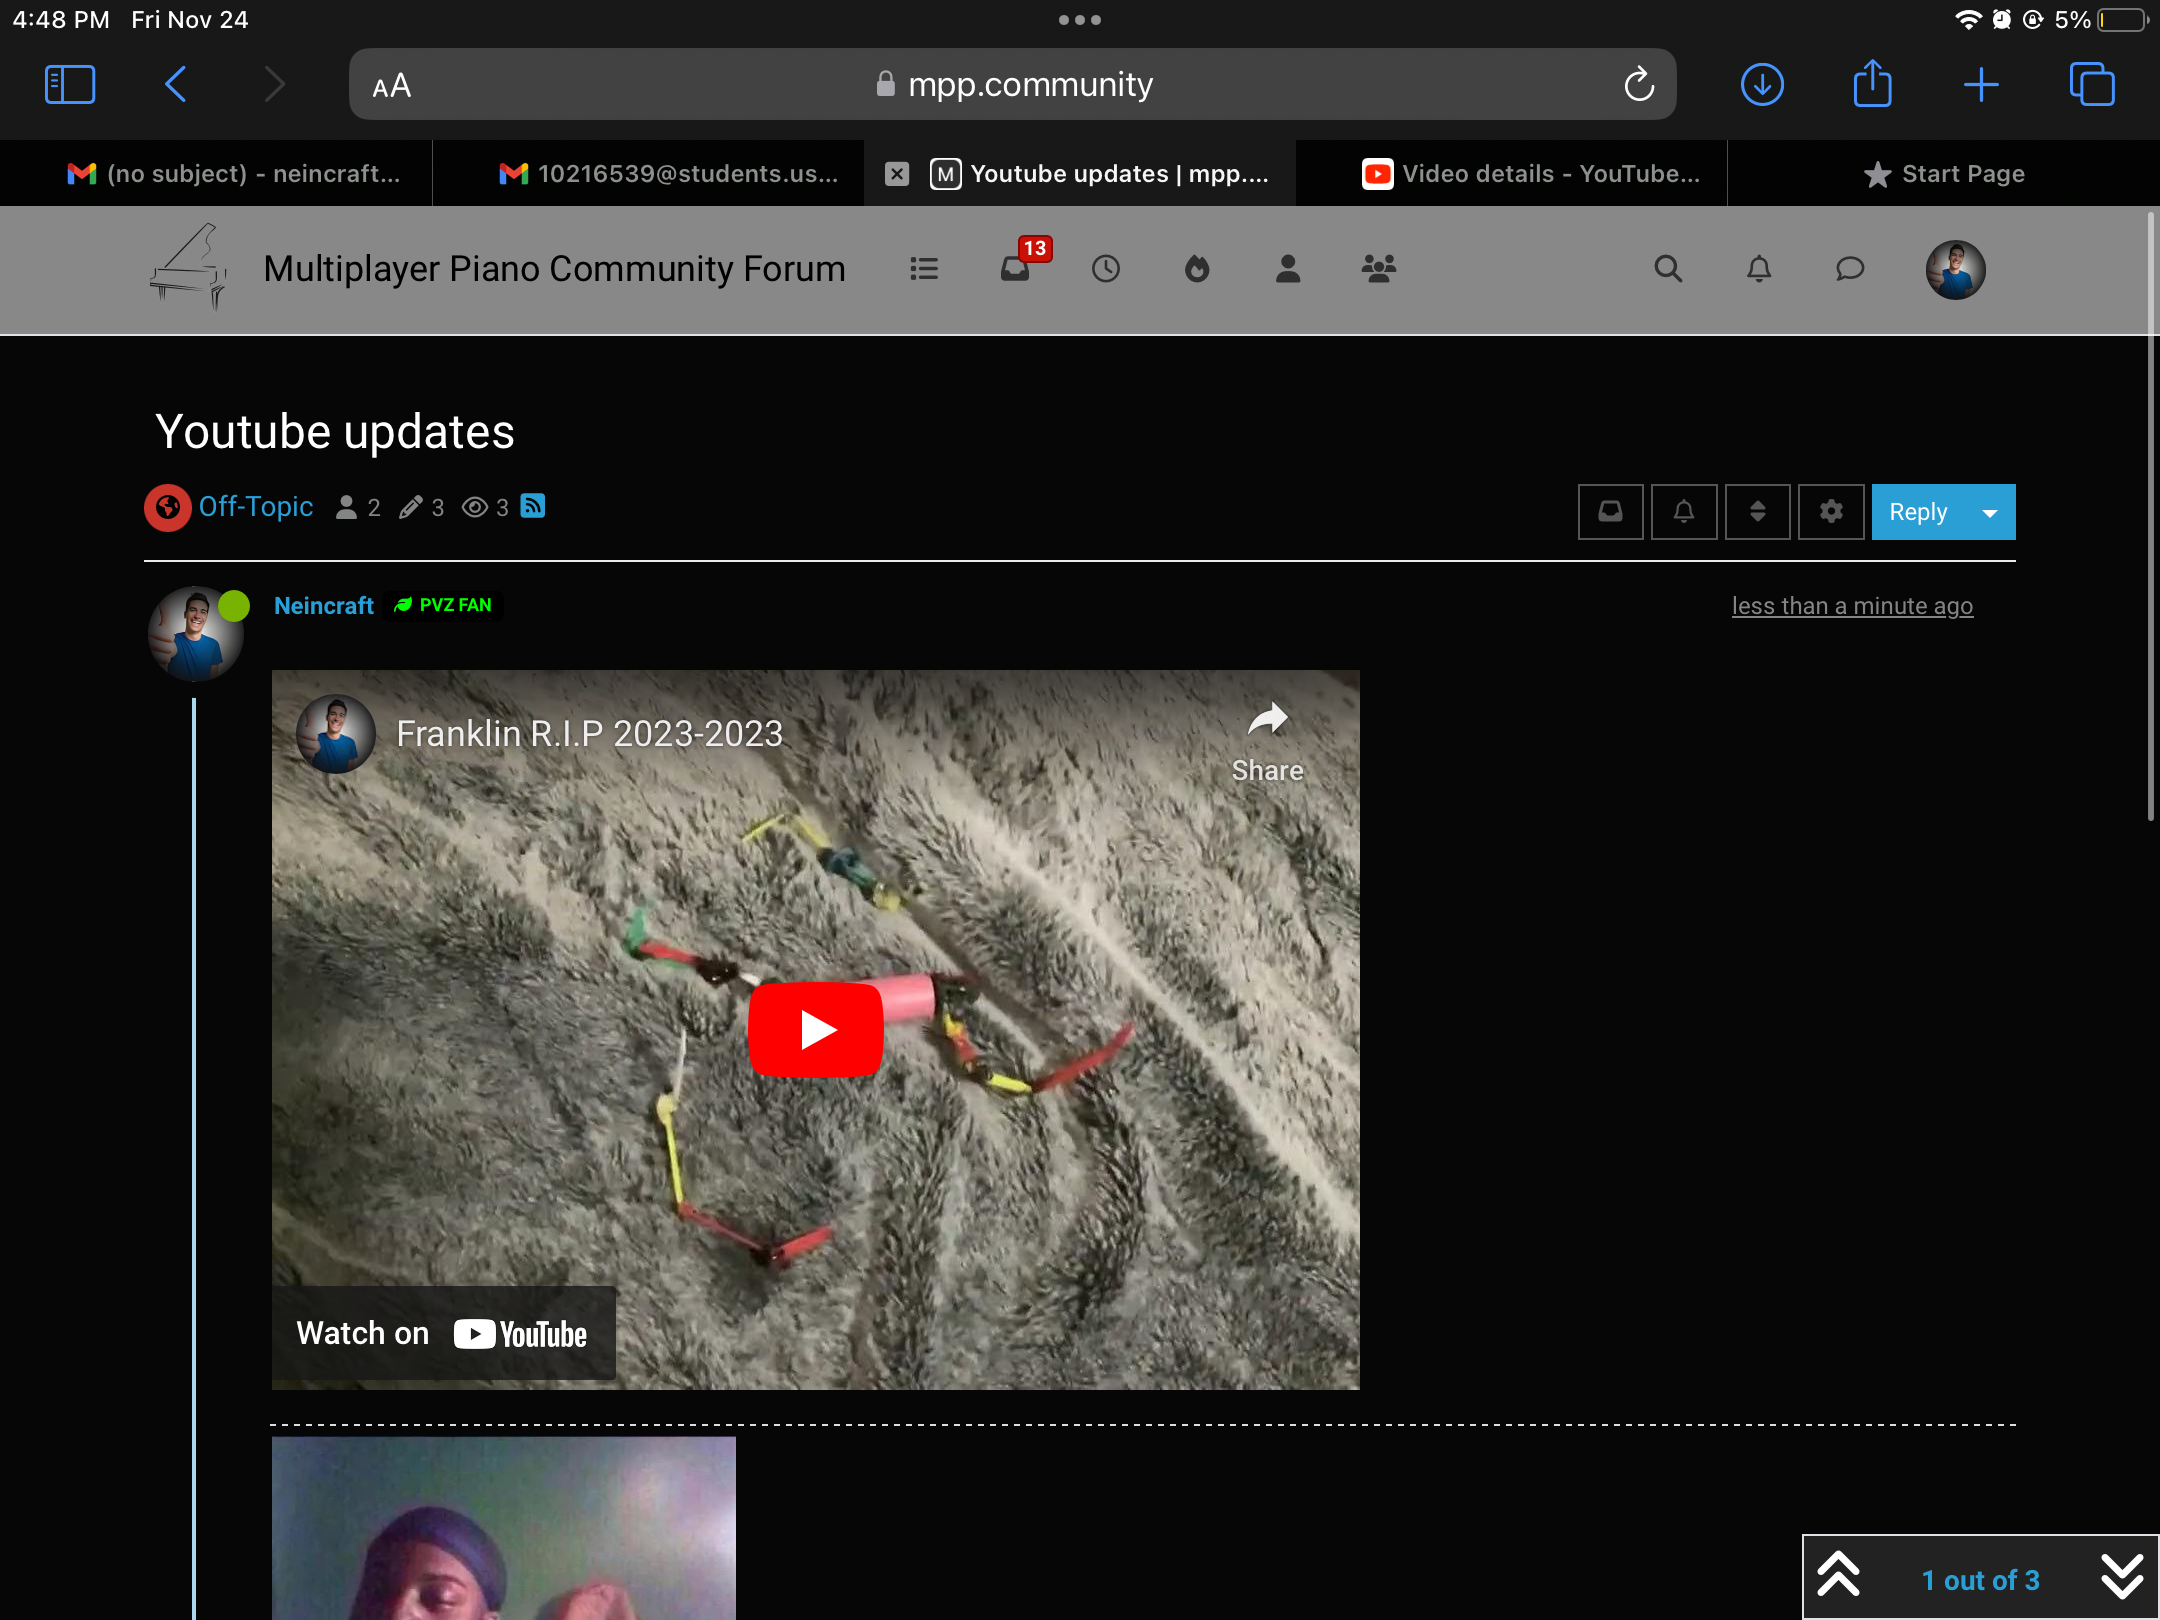Switch to the 10216539@students Gmail tab
The width and height of the screenshot is (2160, 1620).
(648, 174)
